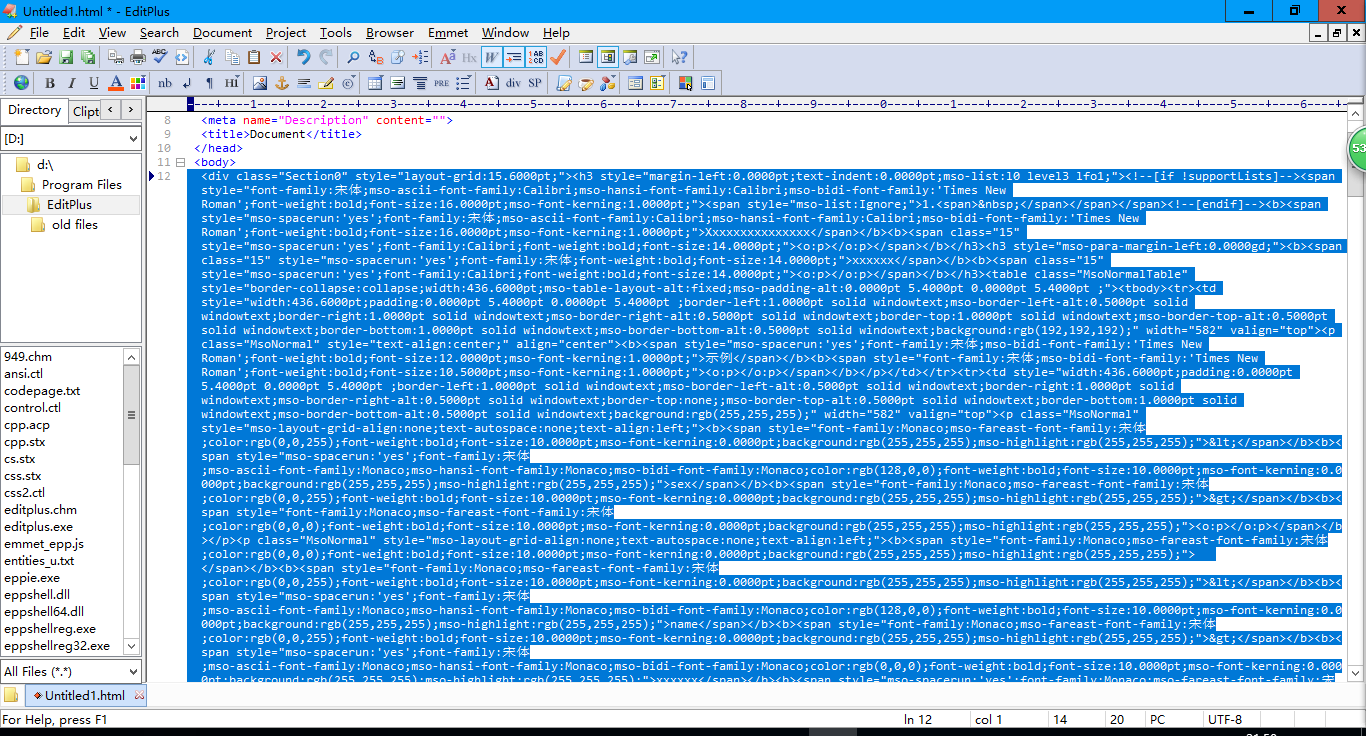Click the orange check mark icon

pos(558,57)
